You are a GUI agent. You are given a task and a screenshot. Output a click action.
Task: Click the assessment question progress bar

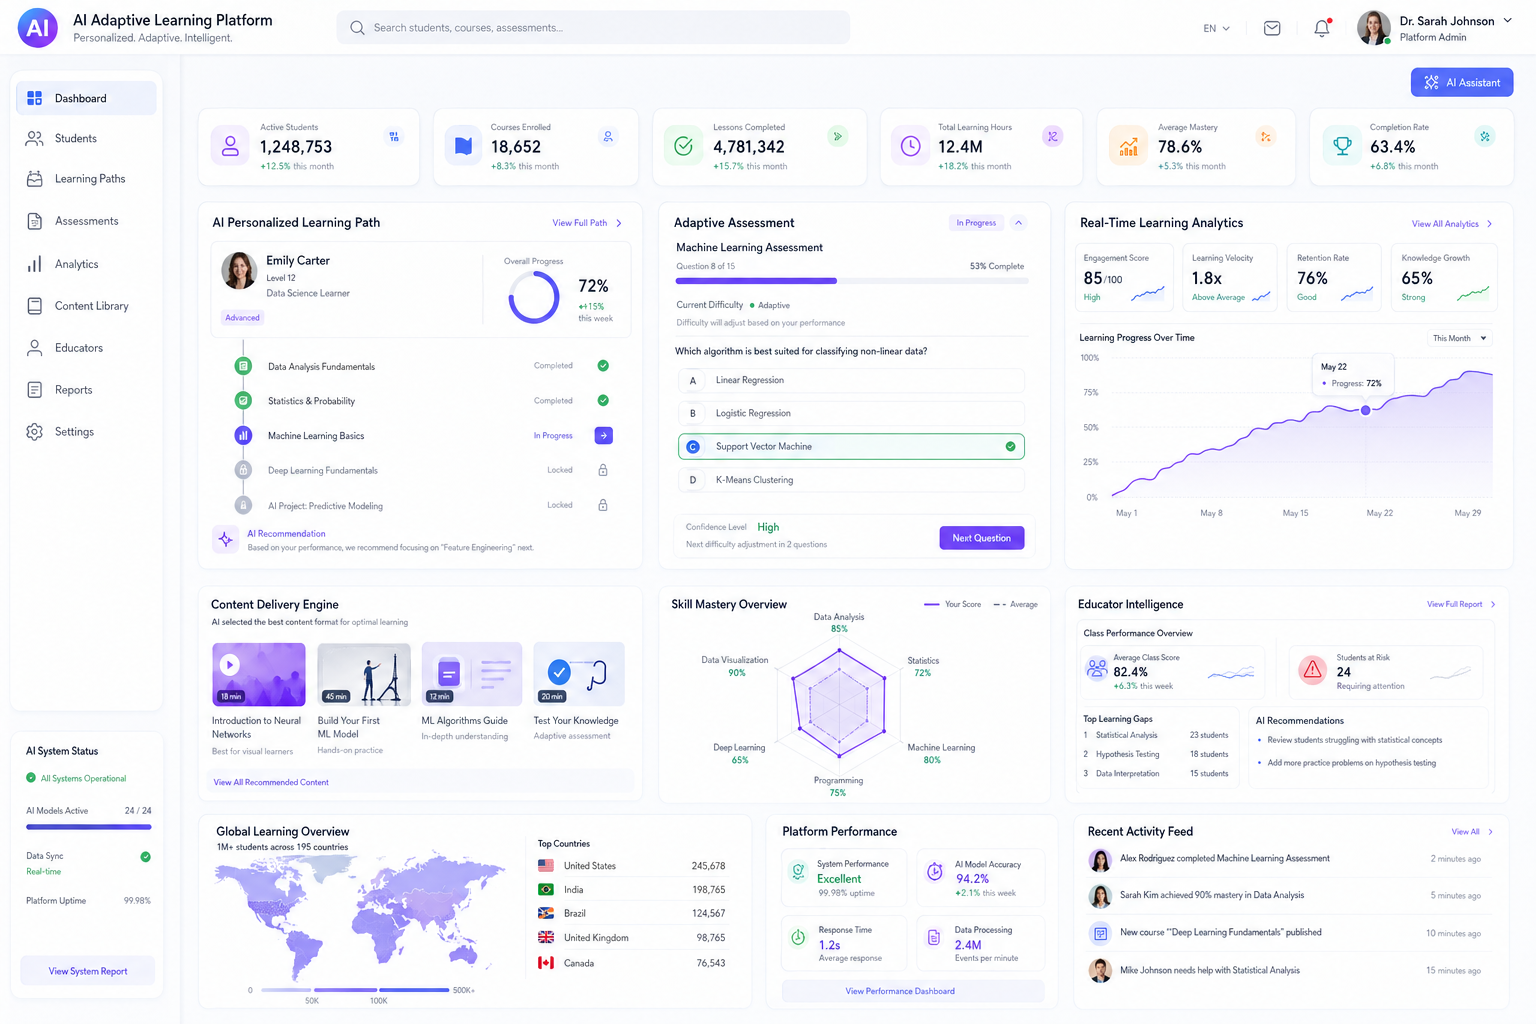pyautogui.click(x=851, y=281)
